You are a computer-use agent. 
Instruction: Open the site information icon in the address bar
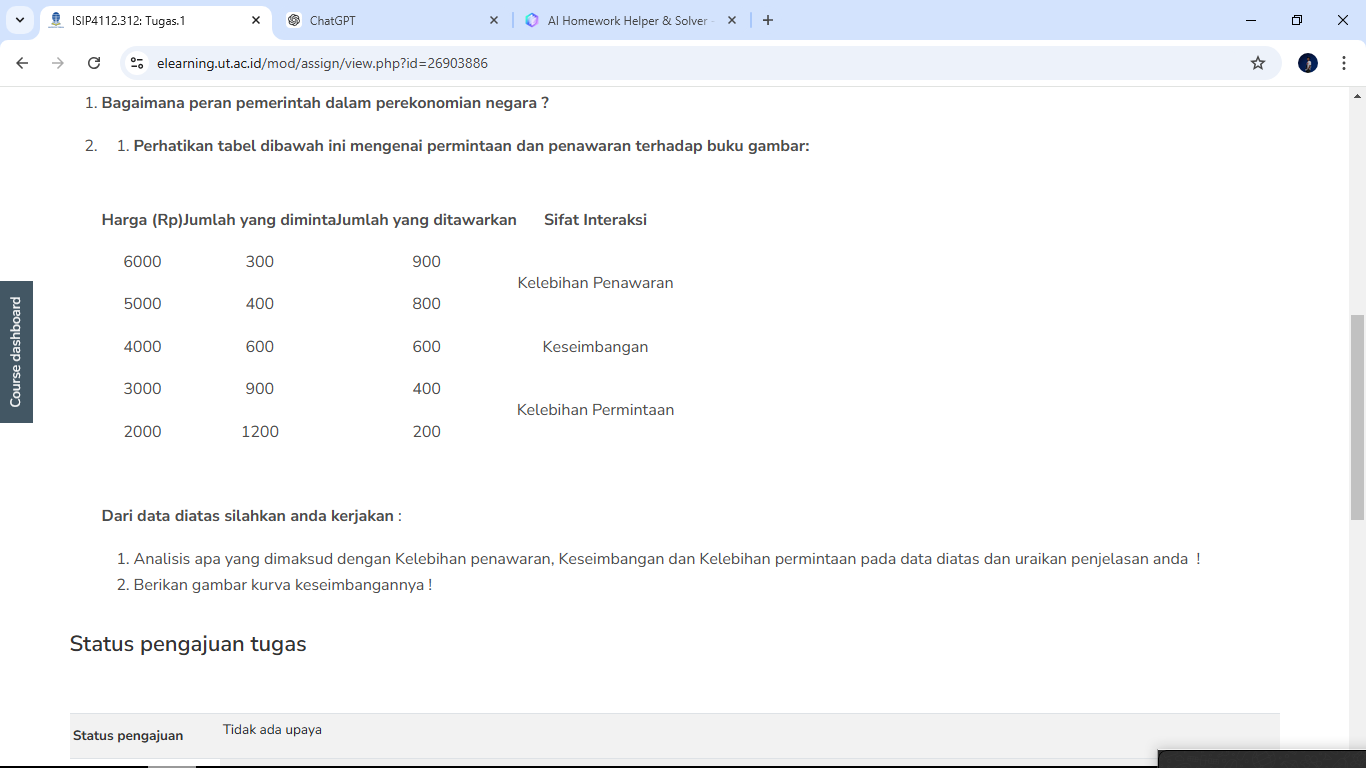click(138, 63)
